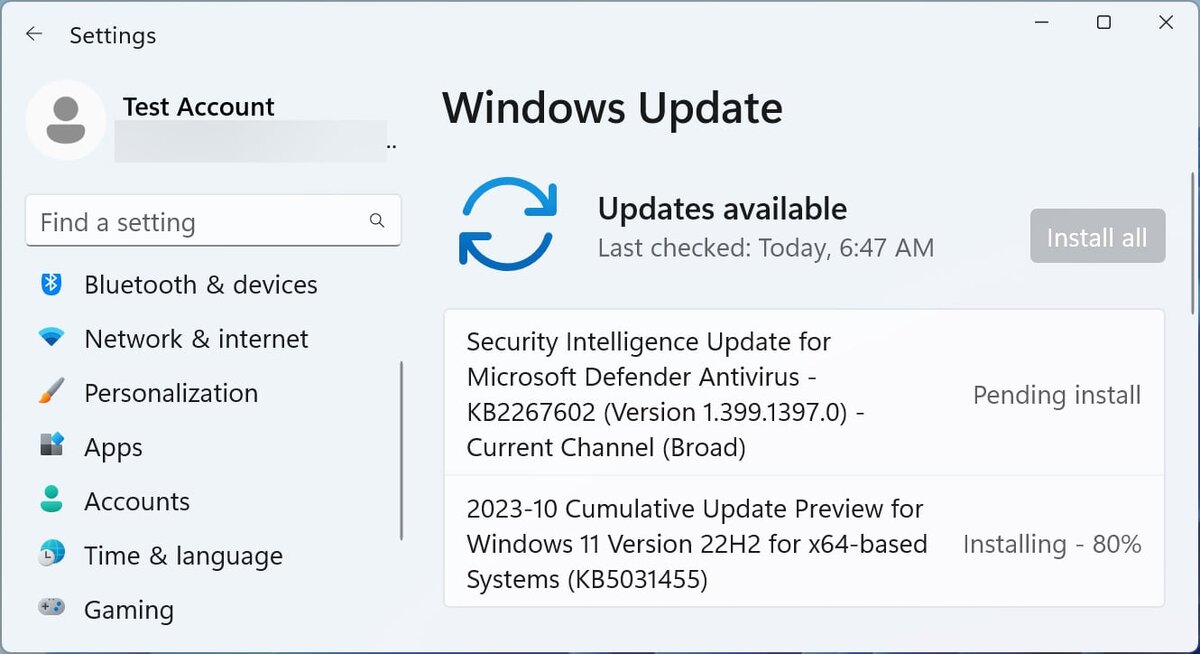Click the Apps icon in sidebar
This screenshot has height=654, width=1200.
coord(52,446)
